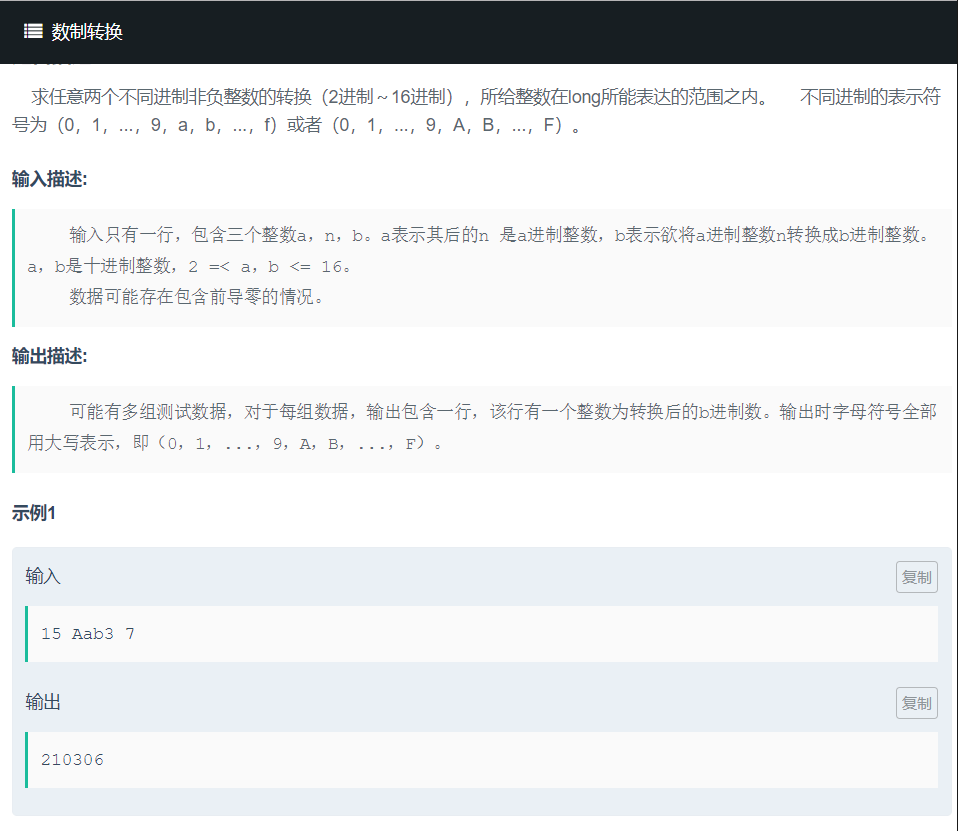Click the line 数据可能存在包含前导零的情况。
The image size is (958, 831).
coord(196,297)
